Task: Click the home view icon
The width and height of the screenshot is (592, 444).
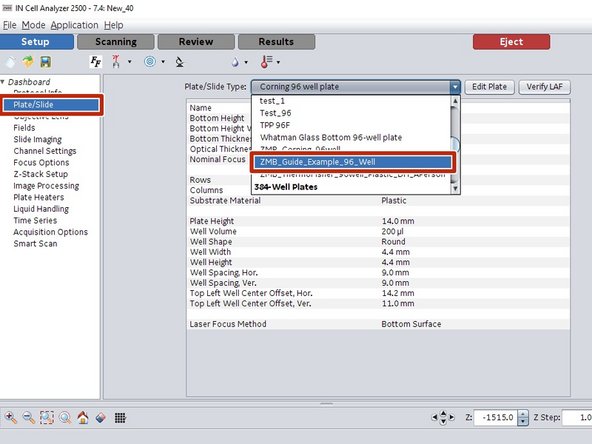Action: click(83, 418)
